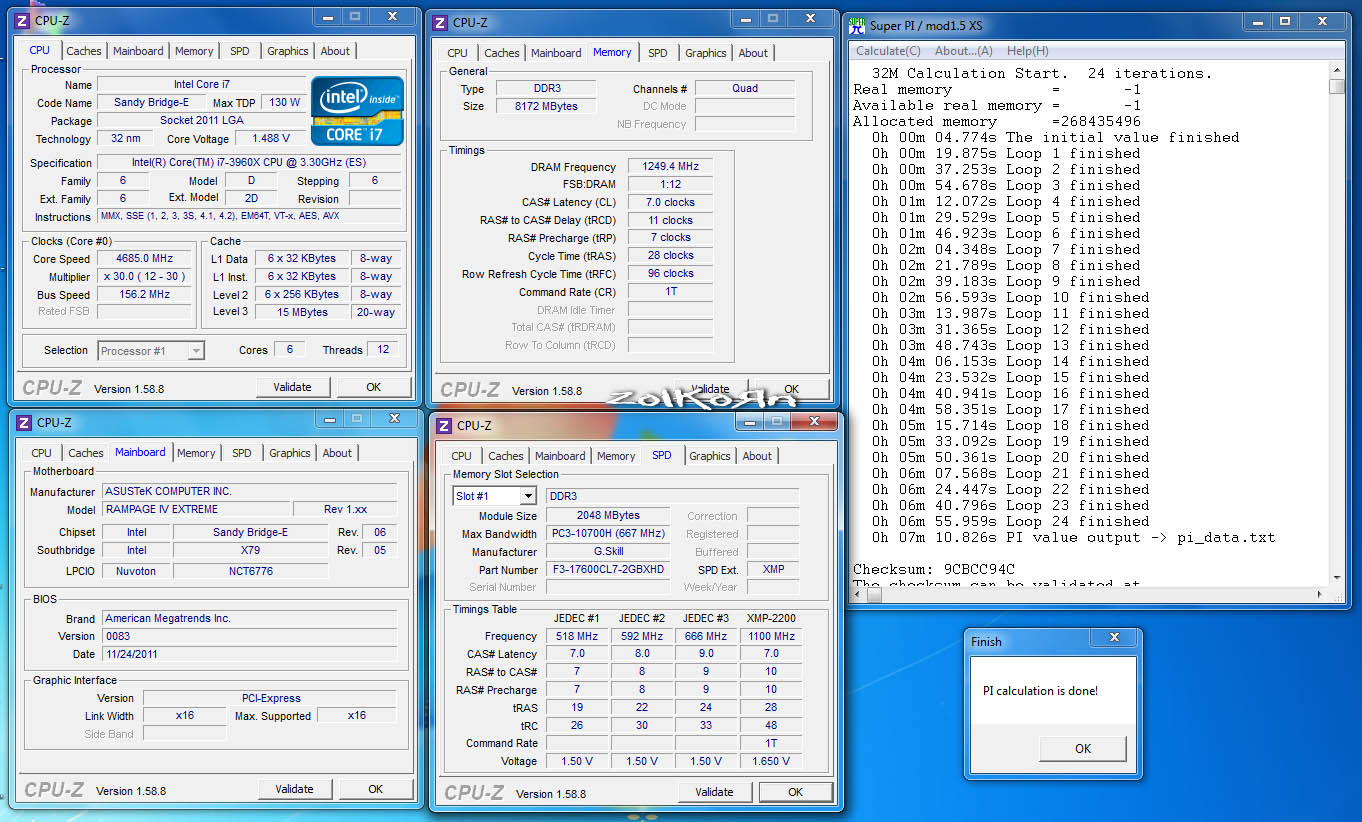
Task: Select Caches tab in the Mainboard window
Action: (86, 453)
